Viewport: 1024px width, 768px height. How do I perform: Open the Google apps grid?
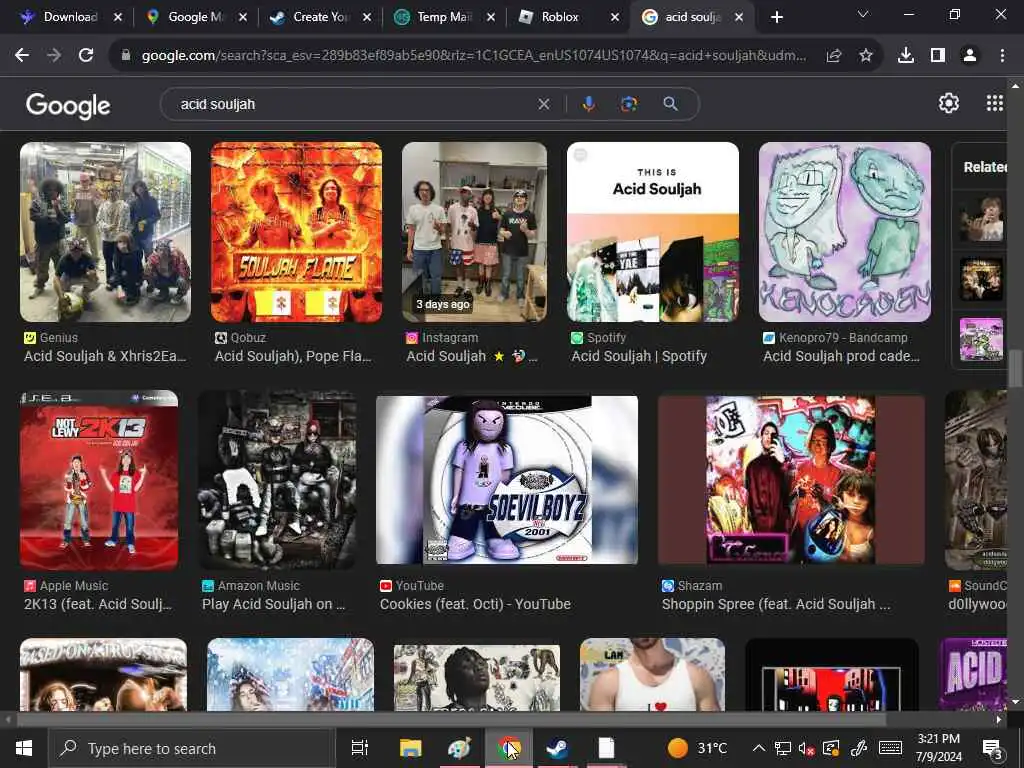click(994, 103)
